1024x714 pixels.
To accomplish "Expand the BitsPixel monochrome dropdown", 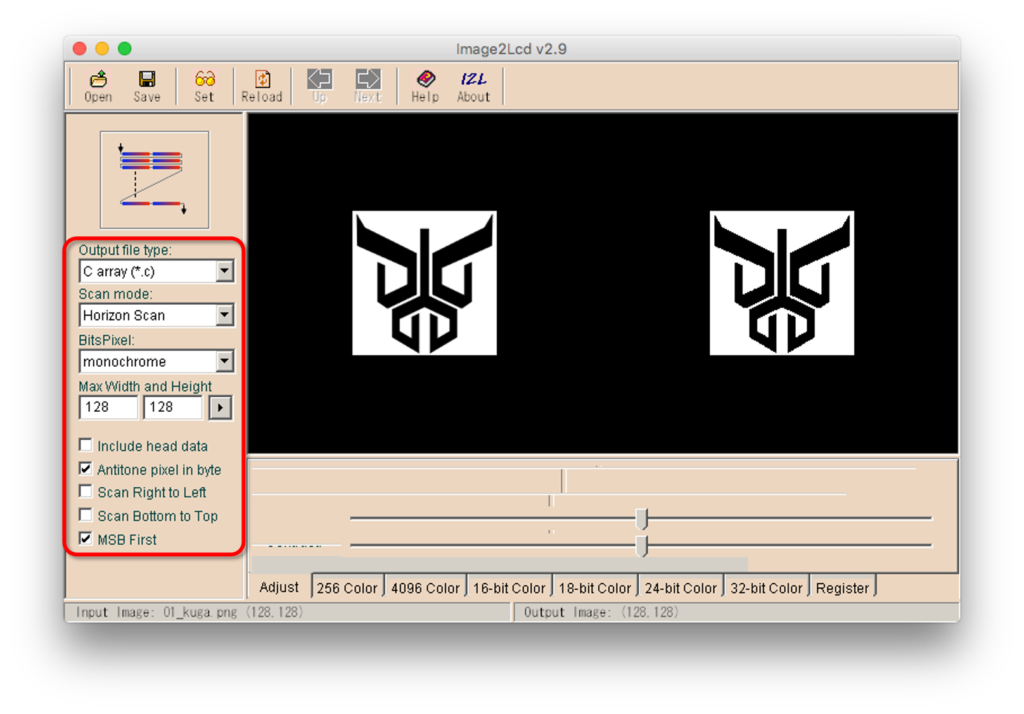I will pos(224,361).
